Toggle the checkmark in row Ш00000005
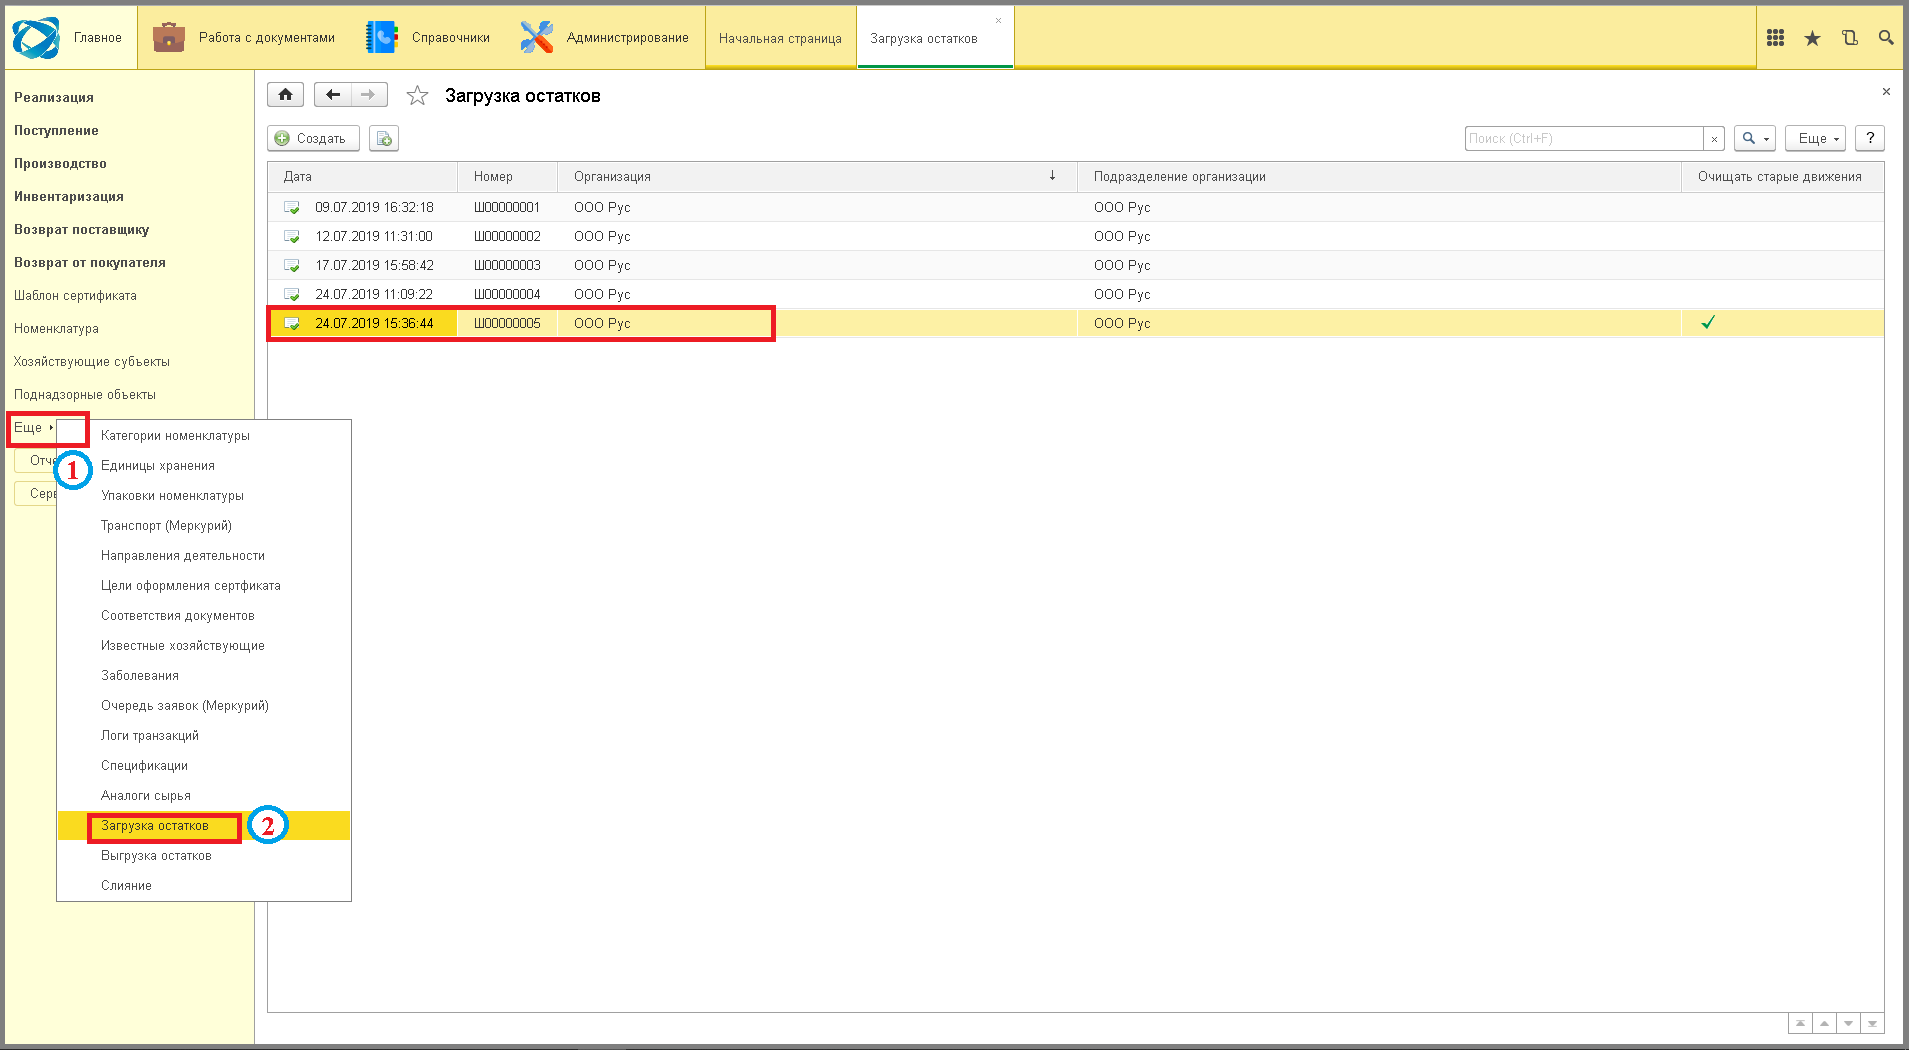This screenshot has width=1909, height=1050. [x=1708, y=322]
